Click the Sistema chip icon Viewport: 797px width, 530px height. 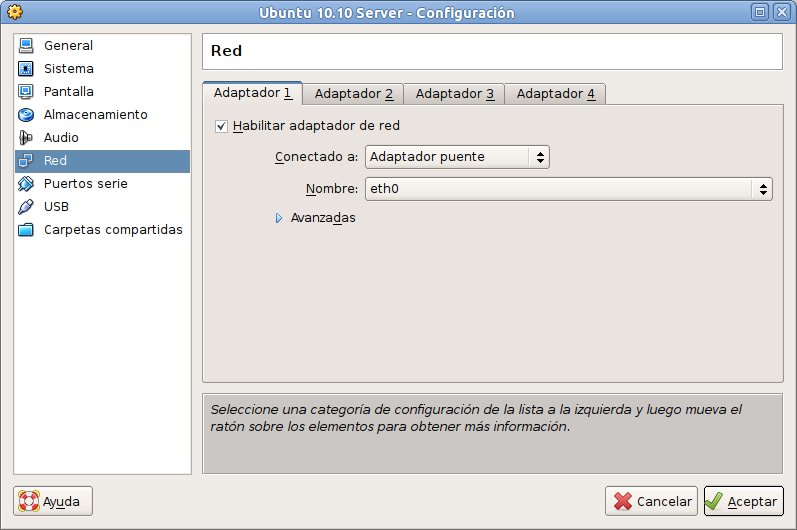tap(26, 69)
